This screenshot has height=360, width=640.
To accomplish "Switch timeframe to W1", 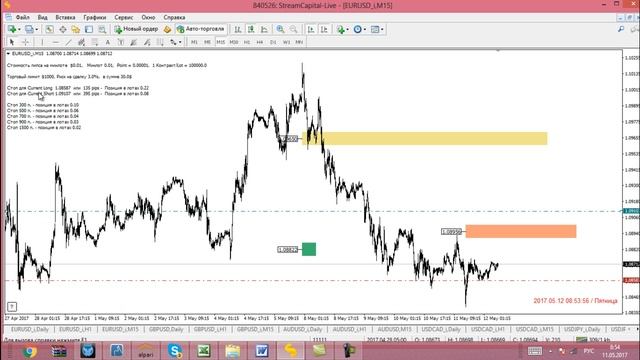I will click(x=286, y=42).
